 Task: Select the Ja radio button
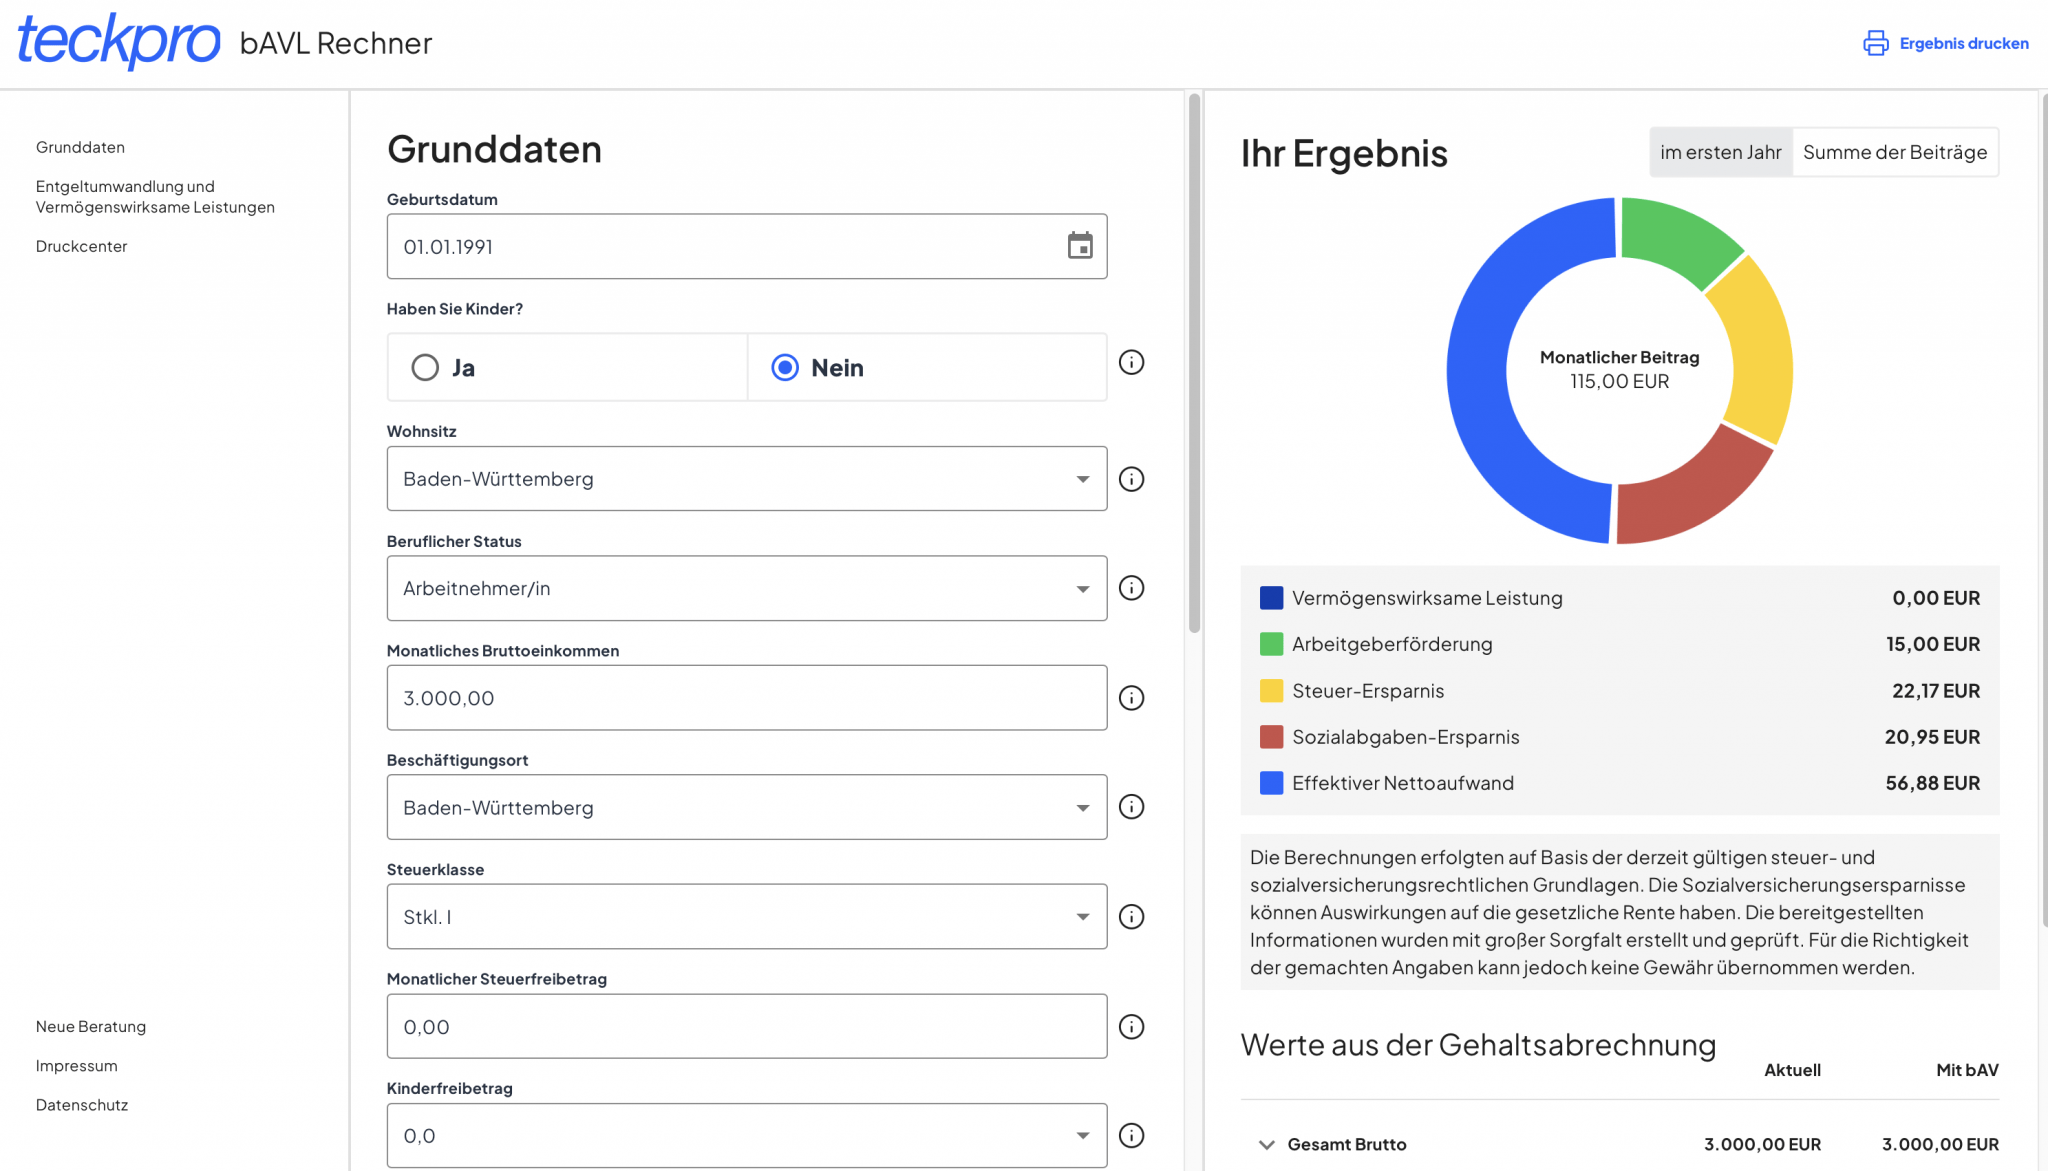pyautogui.click(x=425, y=368)
